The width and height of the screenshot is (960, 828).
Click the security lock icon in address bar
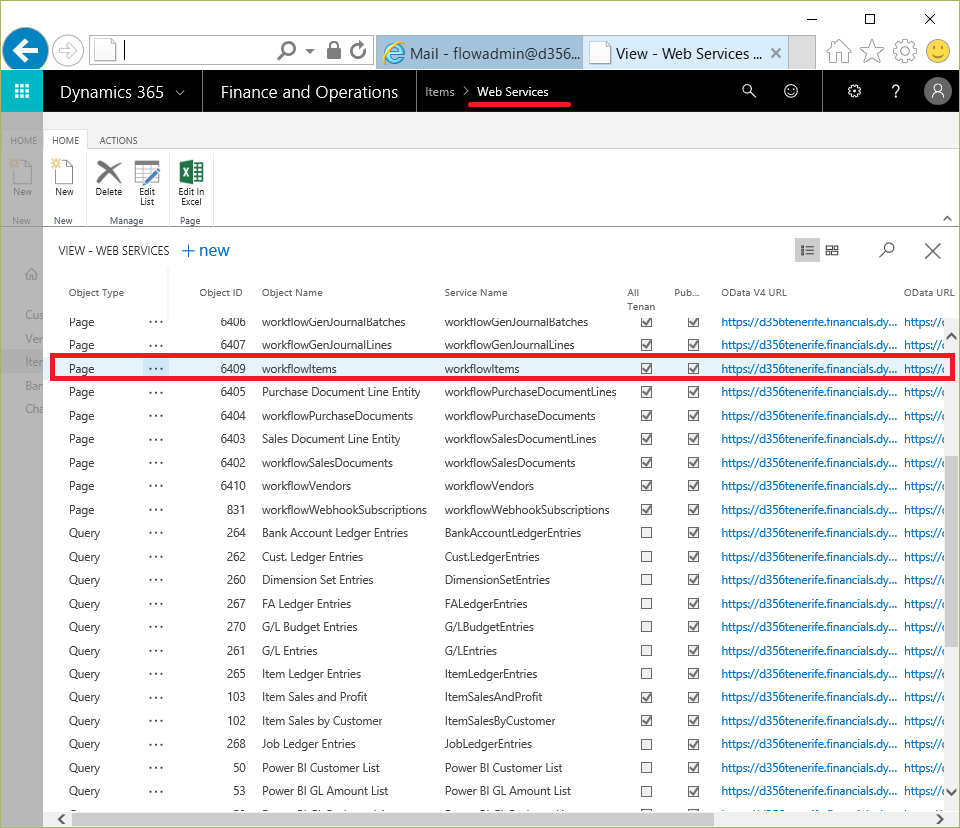coord(334,50)
